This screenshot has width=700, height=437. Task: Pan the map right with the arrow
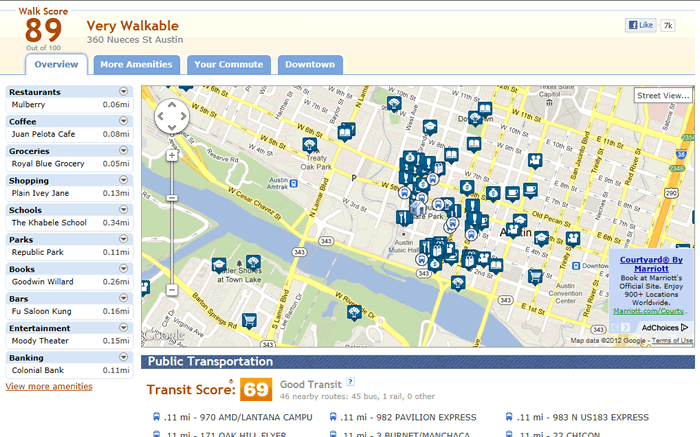183,116
